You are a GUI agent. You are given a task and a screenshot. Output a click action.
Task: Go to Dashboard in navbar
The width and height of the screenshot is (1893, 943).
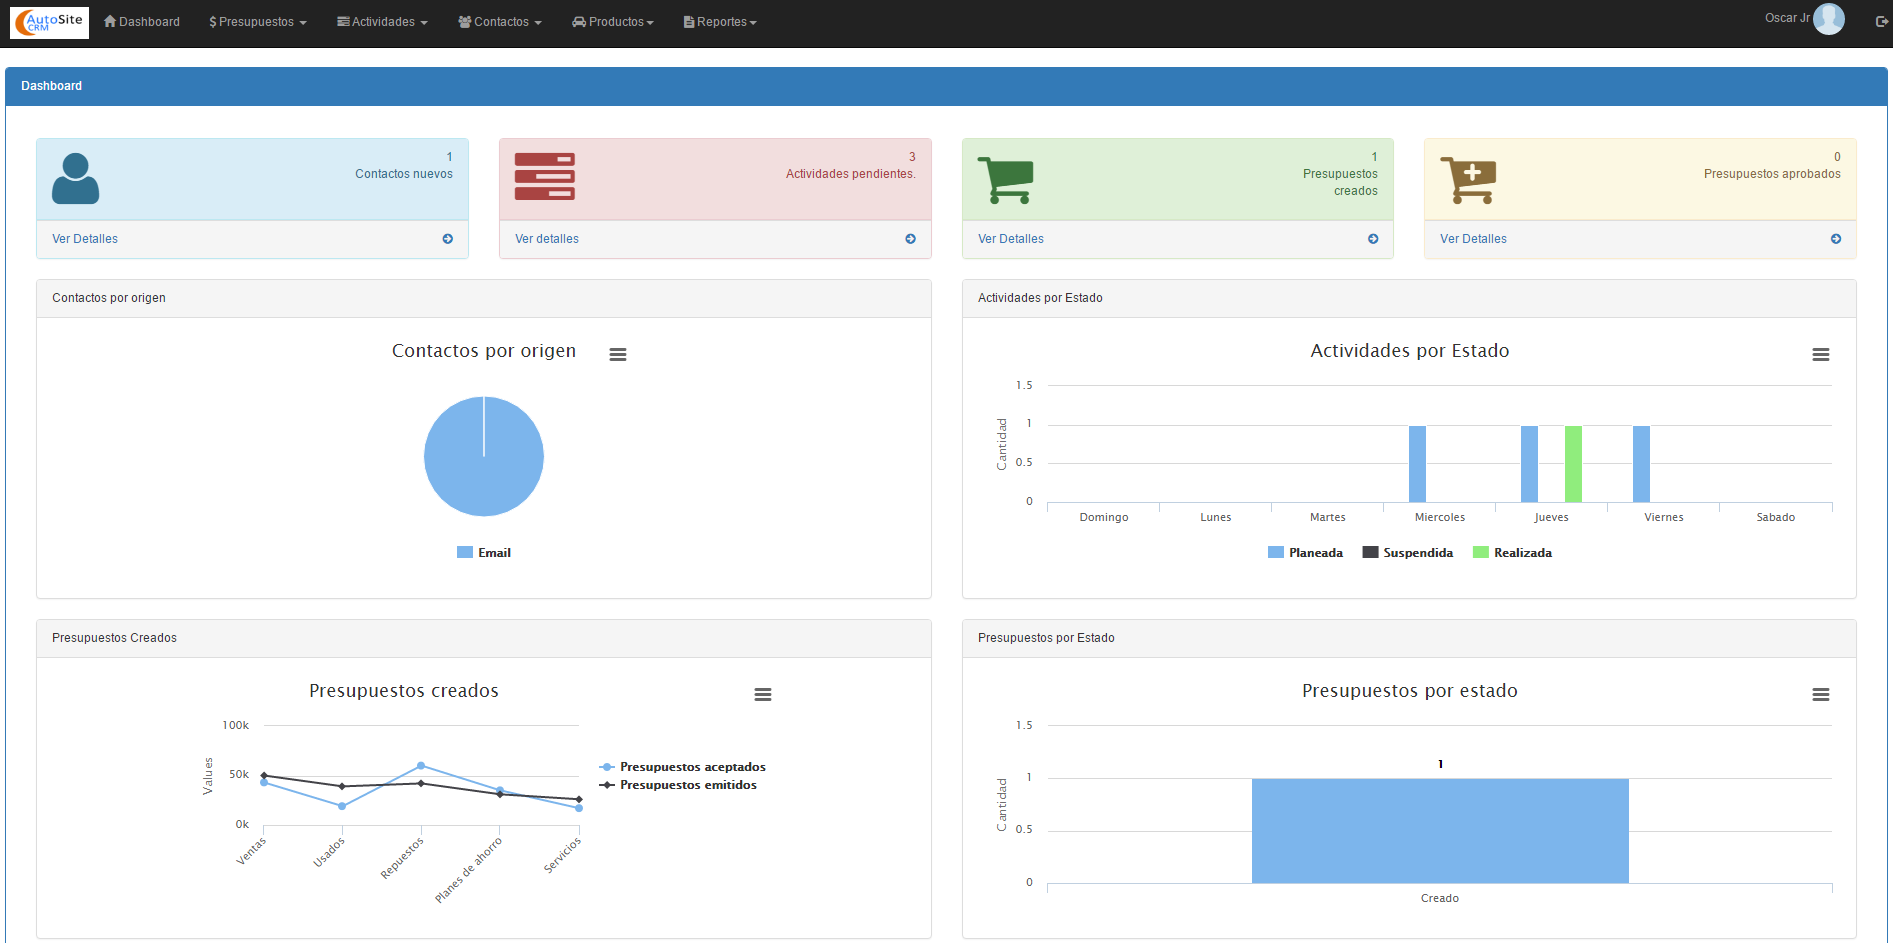click(x=142, y=22)
